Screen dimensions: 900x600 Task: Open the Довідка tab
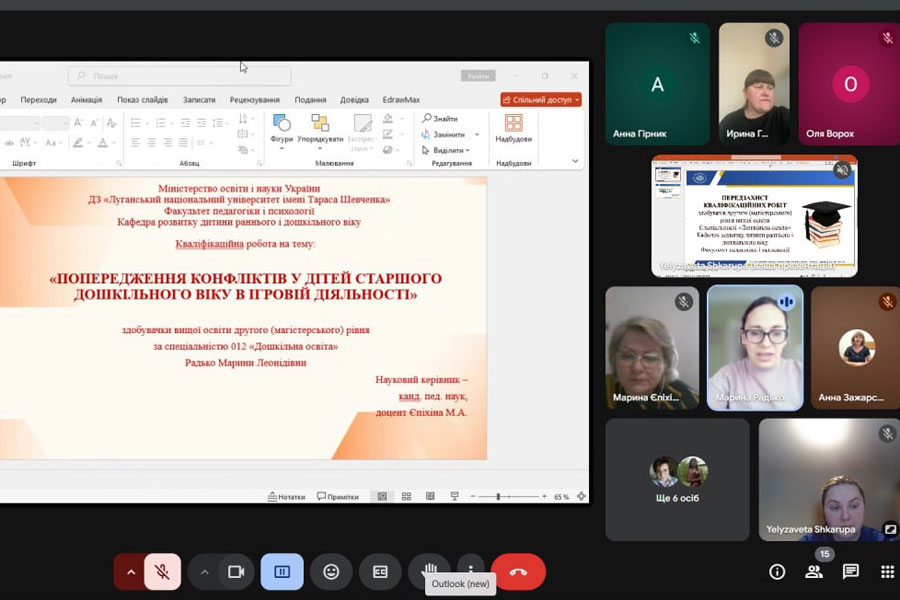point(354,99)
